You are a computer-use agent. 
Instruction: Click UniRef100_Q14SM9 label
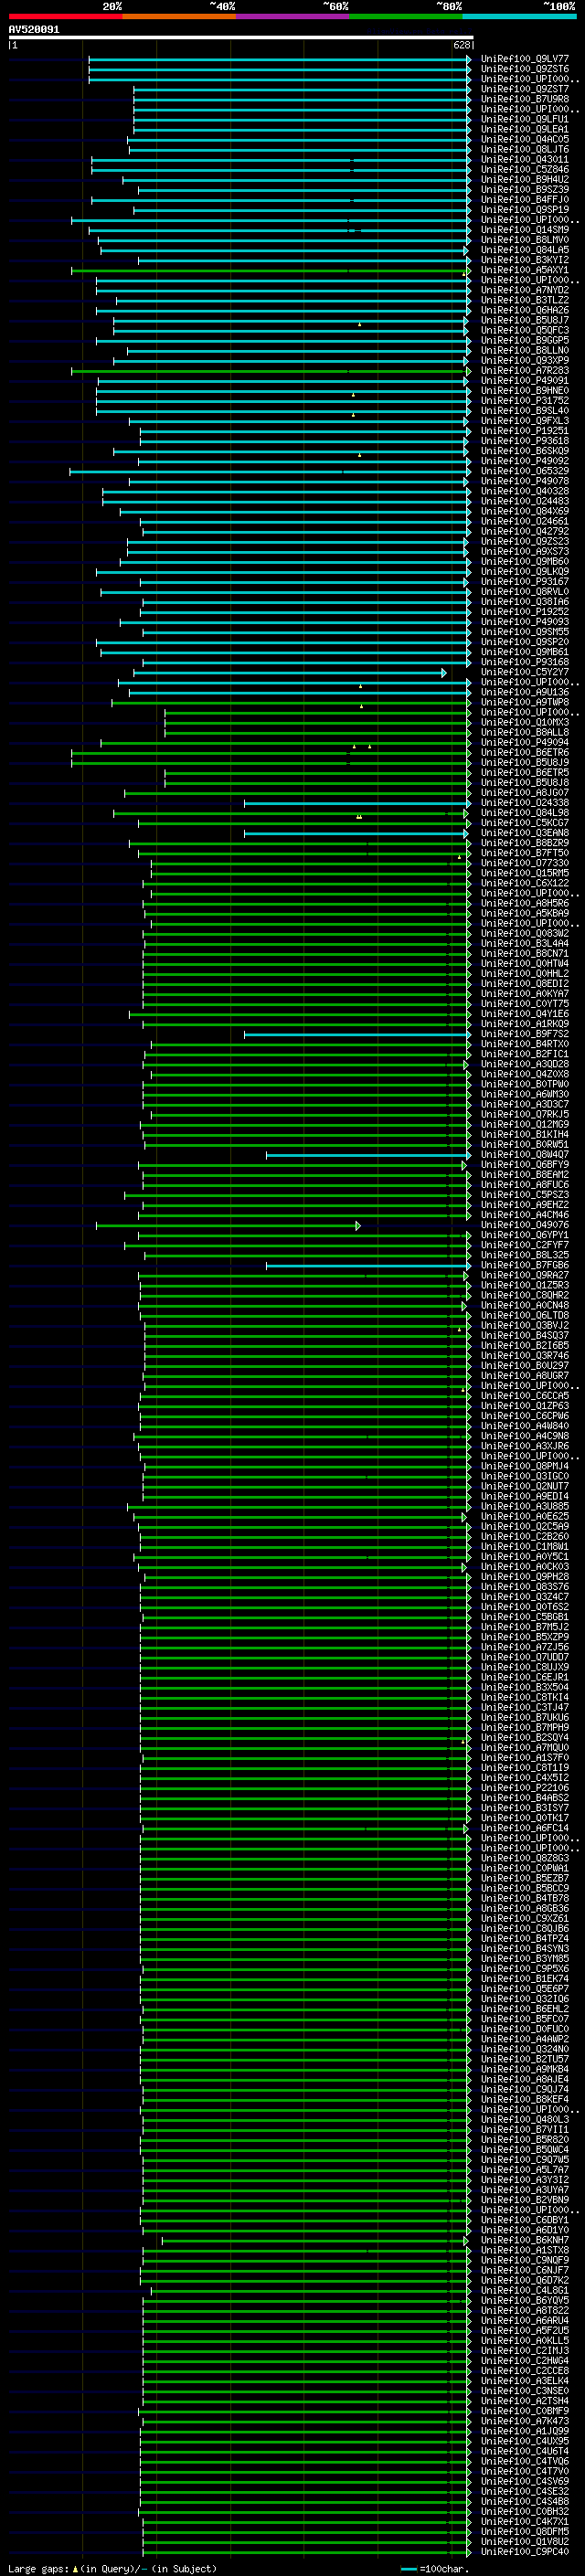[525, 230]
